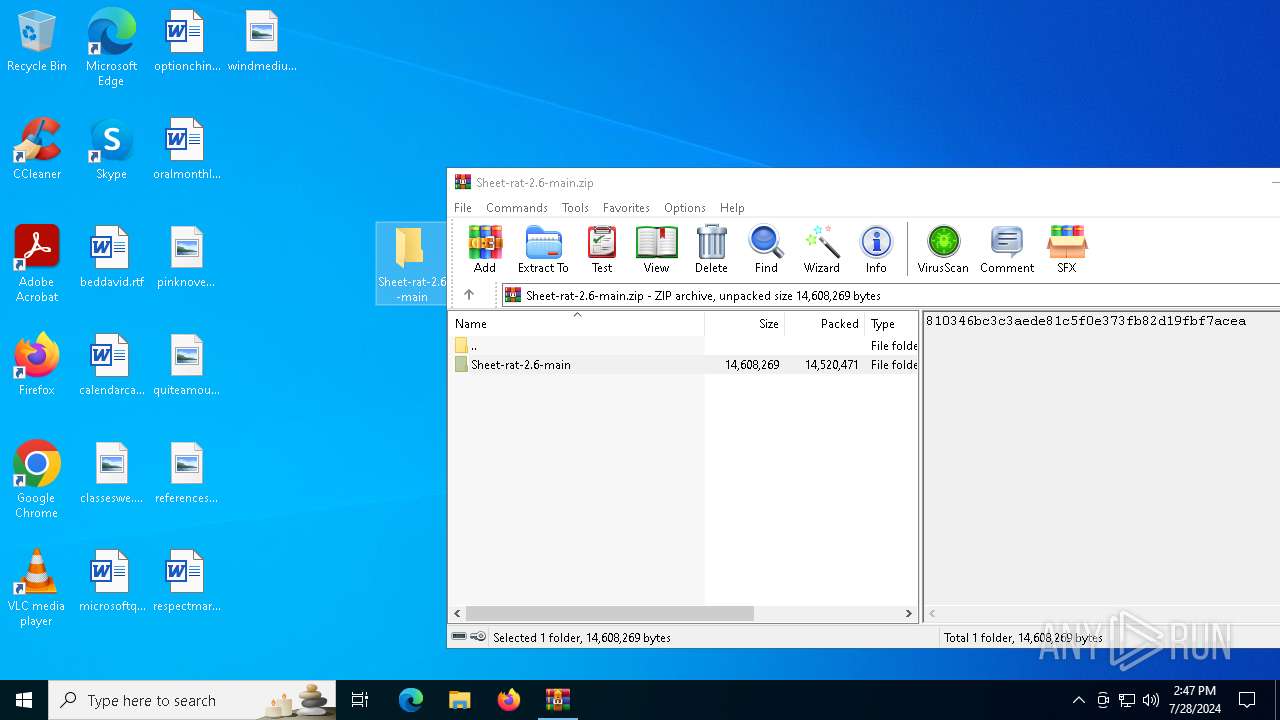Image resolution: width=1280 pixels, height=720 pixels.
Task: Open Recycle Bin desktop icon
Action: [x=37, y=42]
